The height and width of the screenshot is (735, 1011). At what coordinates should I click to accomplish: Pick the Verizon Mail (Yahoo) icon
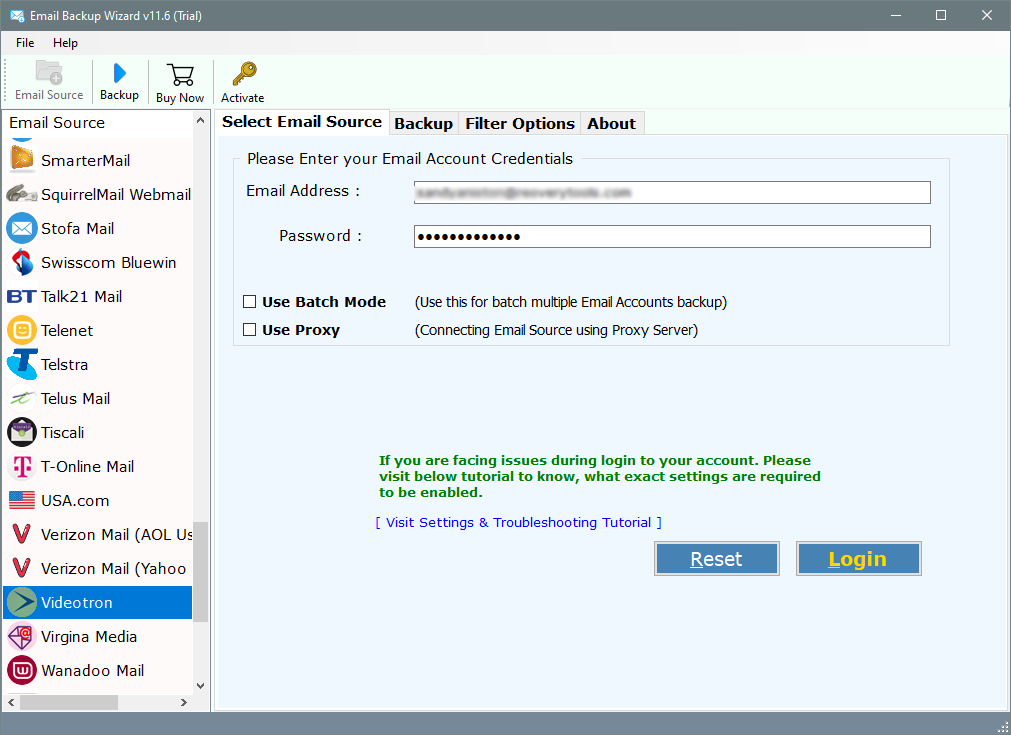pyautogui.click(x=22, y=568)
